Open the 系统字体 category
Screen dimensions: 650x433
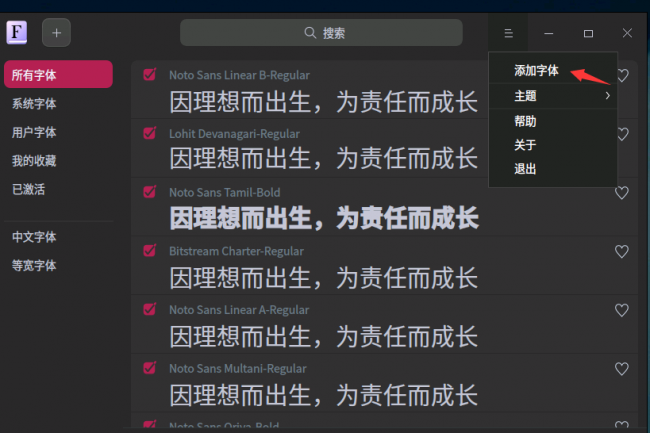tap(34, 104)
